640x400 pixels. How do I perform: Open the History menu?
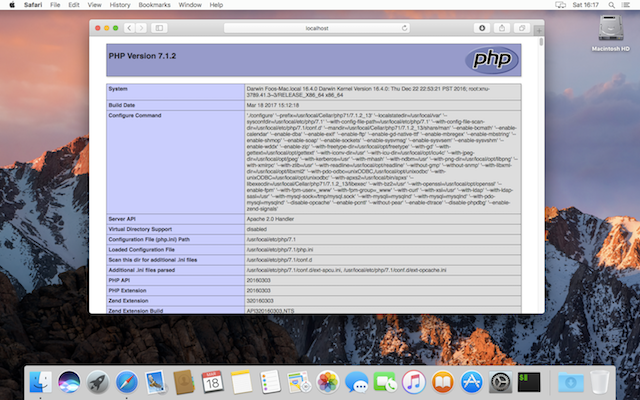(x=120, y=5)
